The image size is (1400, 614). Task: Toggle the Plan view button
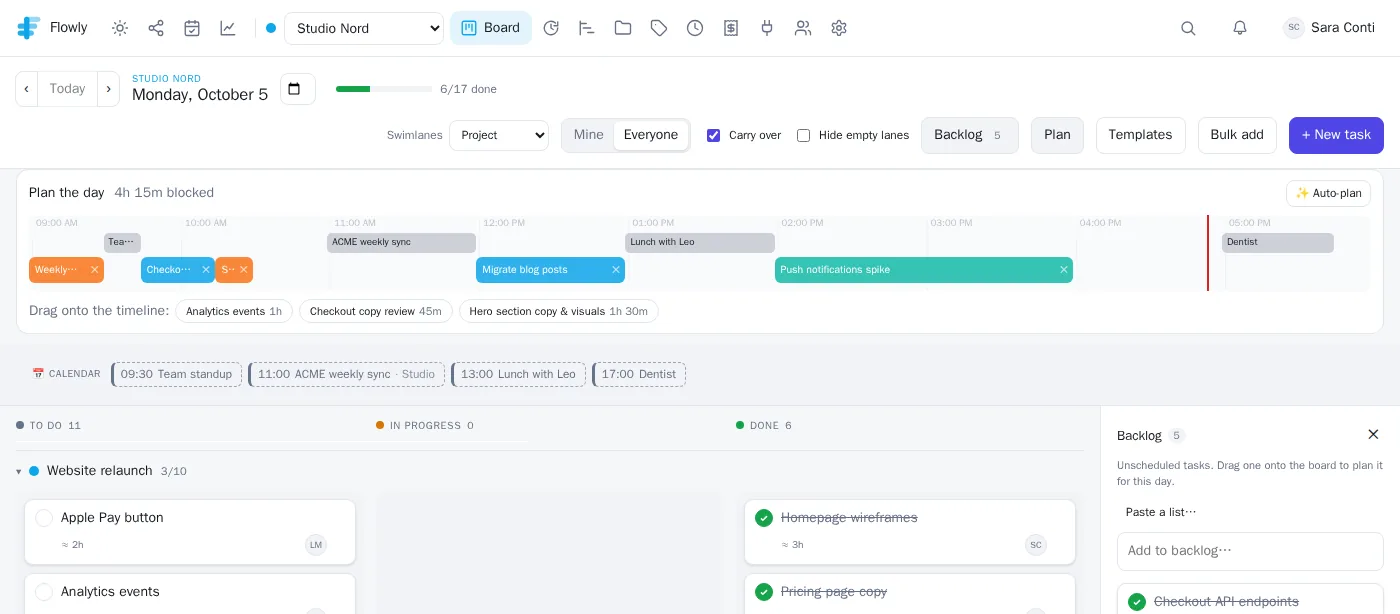coord(1057,135)
